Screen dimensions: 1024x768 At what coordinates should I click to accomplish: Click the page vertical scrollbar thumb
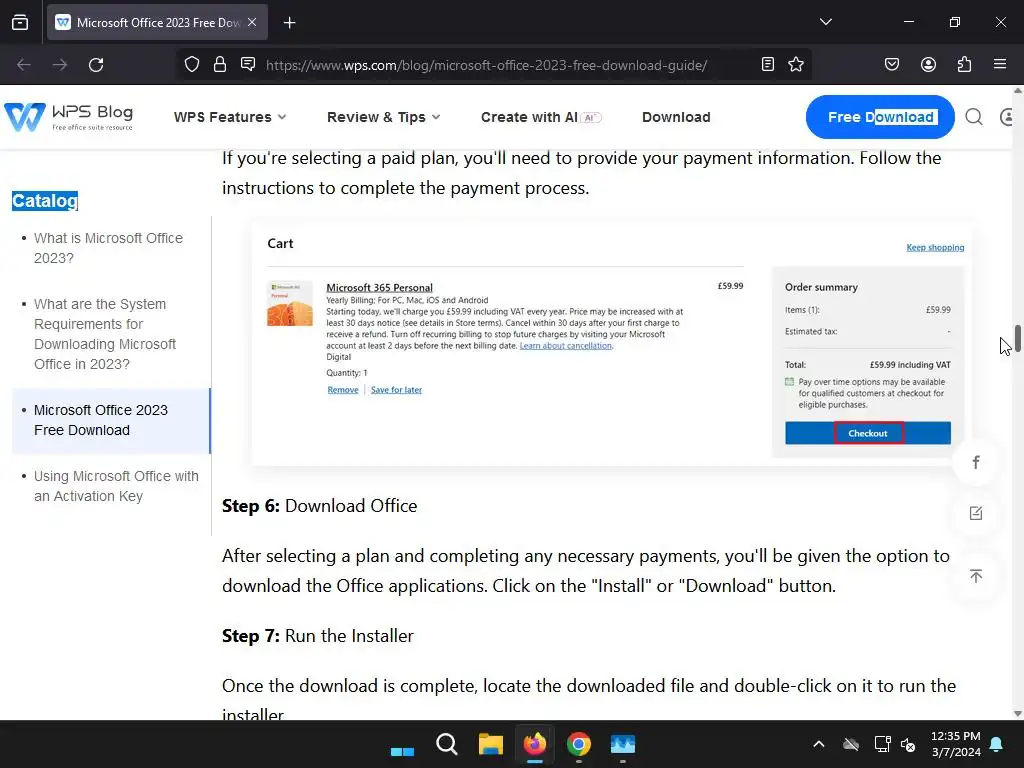point(1017,338)
